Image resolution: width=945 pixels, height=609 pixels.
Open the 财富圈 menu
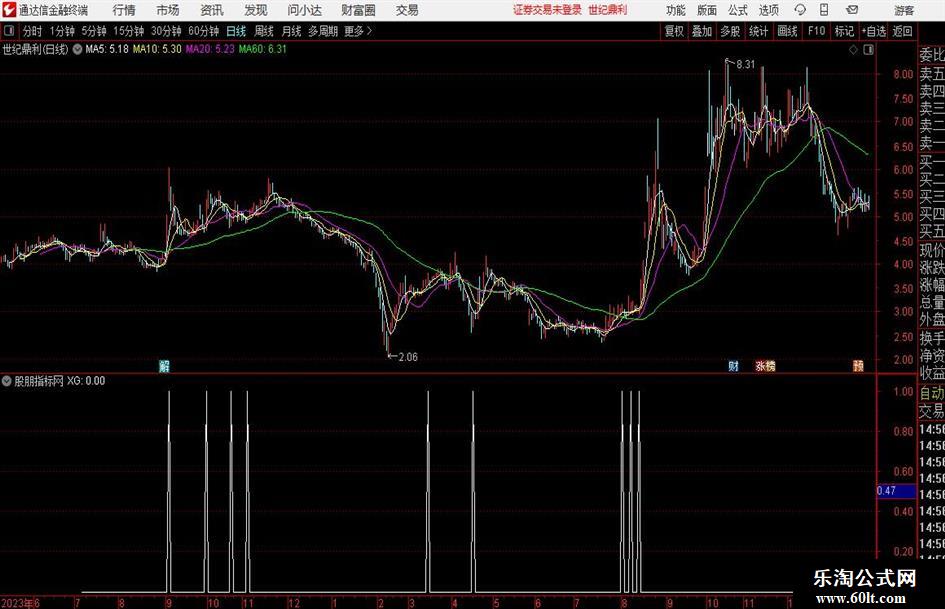(x=358, y=10)
